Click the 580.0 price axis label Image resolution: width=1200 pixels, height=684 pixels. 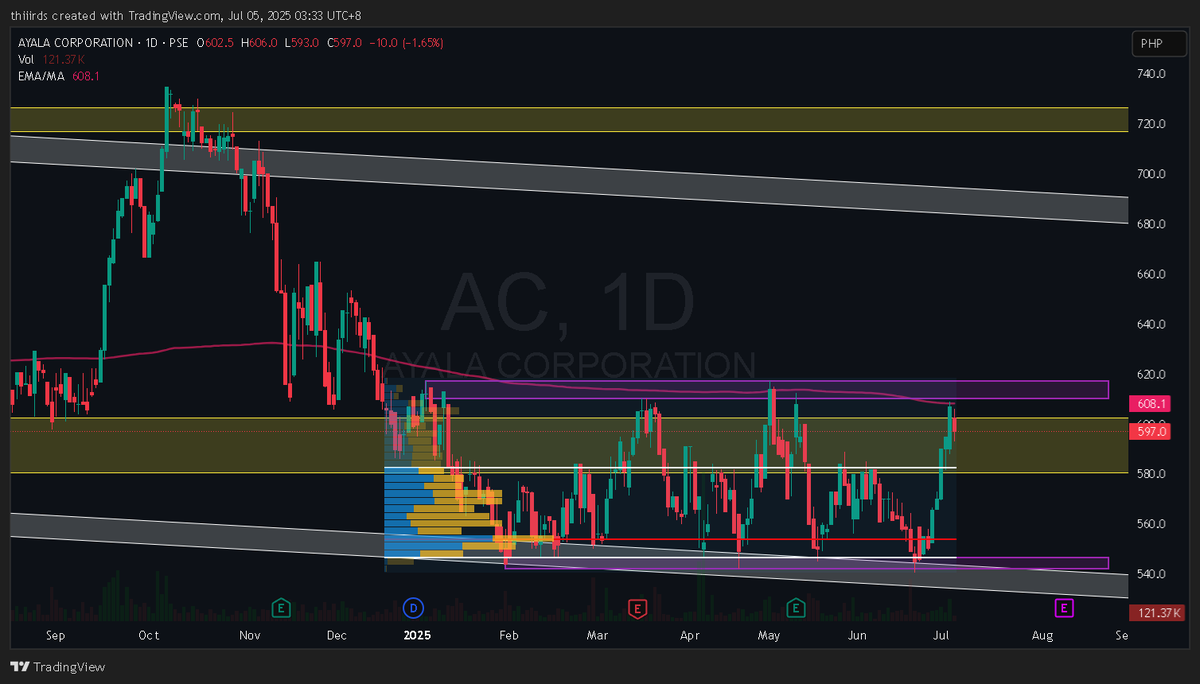1152,474
